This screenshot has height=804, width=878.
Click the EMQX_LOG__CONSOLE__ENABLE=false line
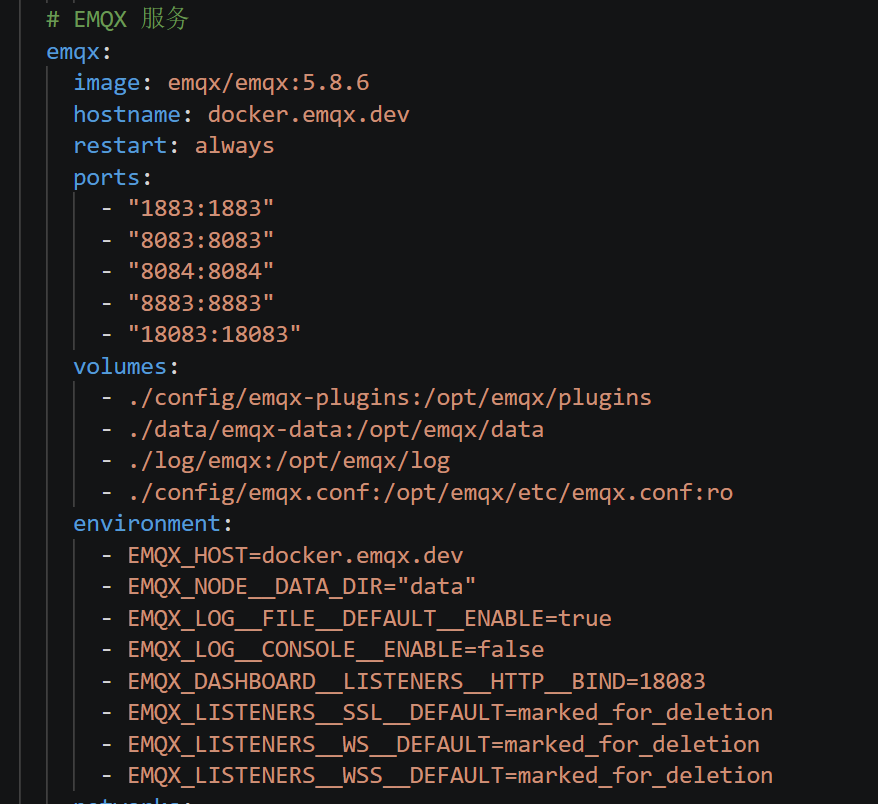[x=336, y=650]
